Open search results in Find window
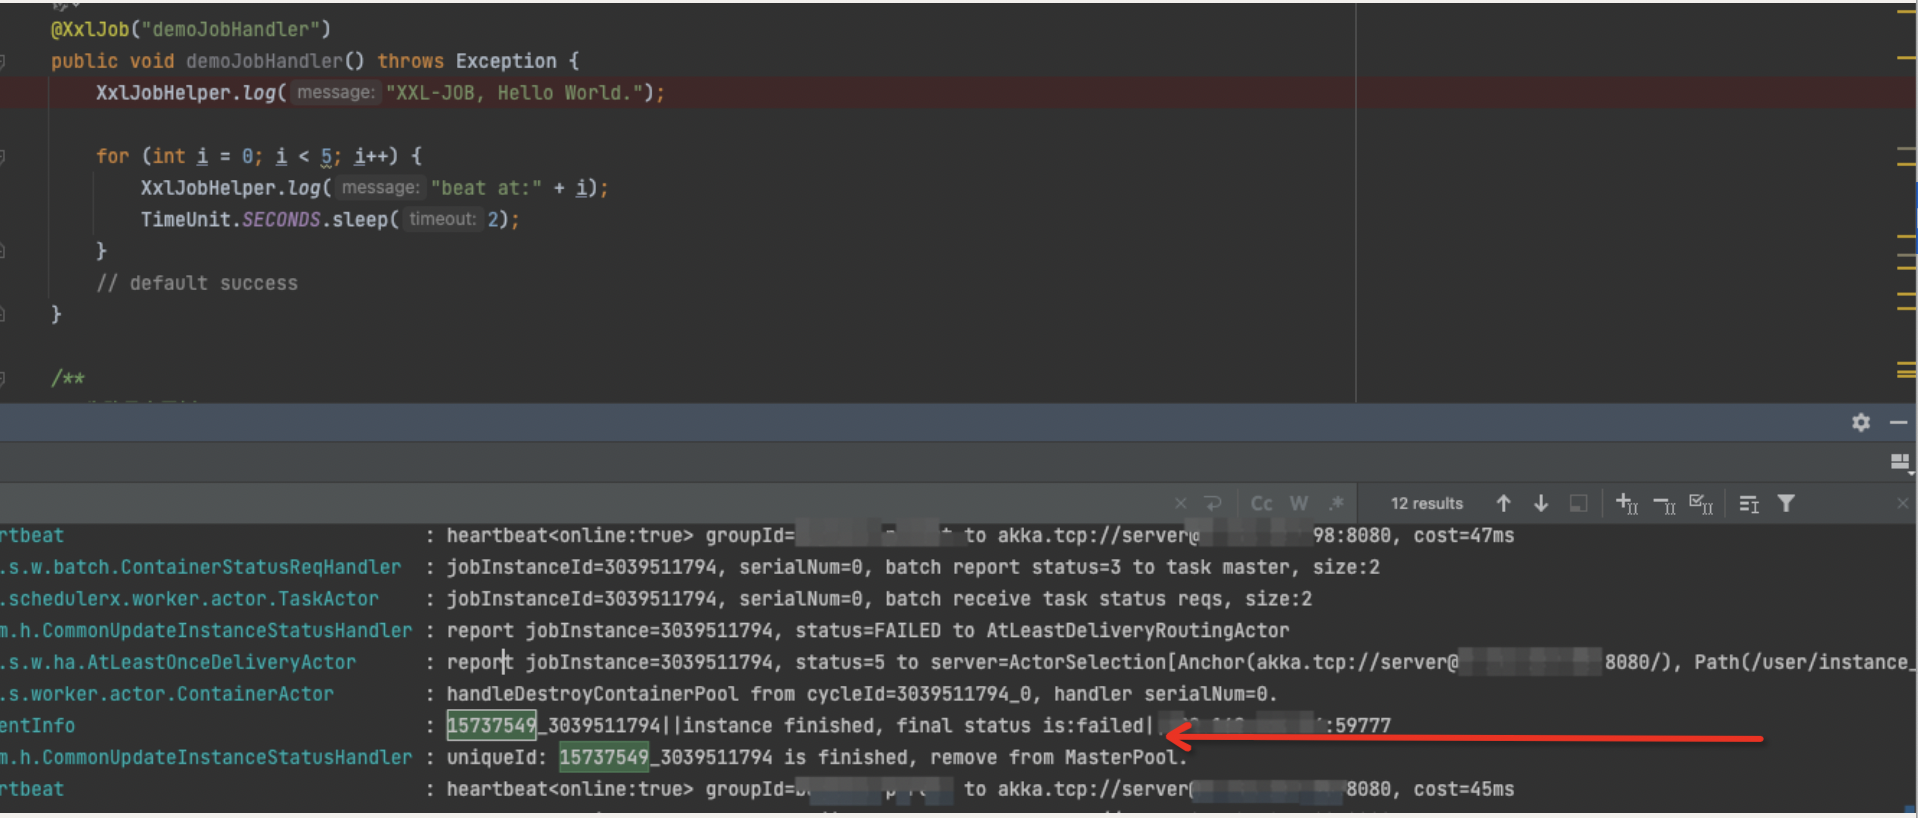The height and width of the screenshot is (818, 1918). tap(1749, 504)
